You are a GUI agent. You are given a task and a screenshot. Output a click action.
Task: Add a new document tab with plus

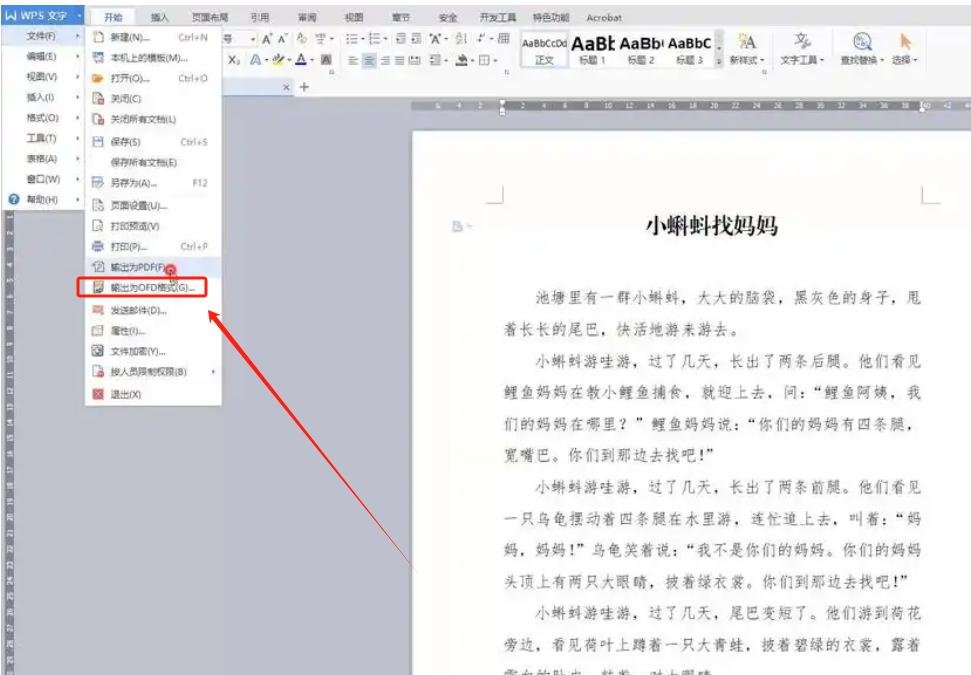[305, 88]
